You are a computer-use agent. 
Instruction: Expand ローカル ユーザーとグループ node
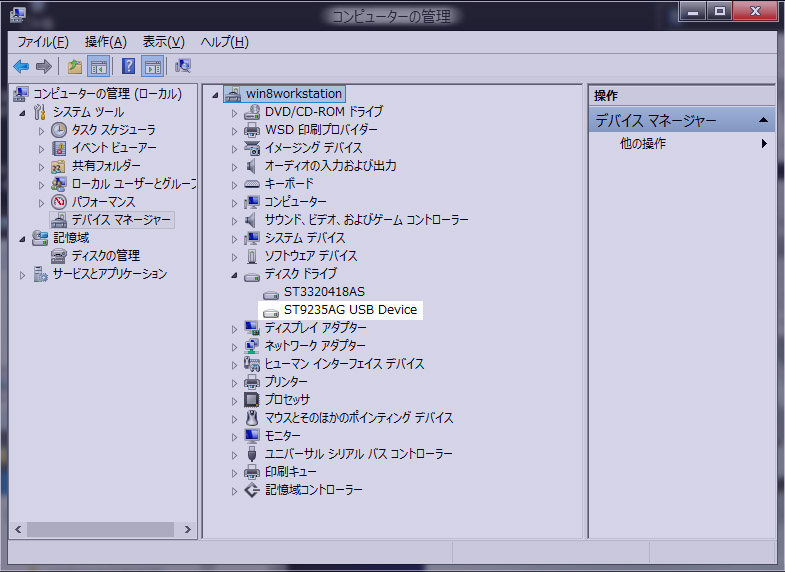point(42,185)
